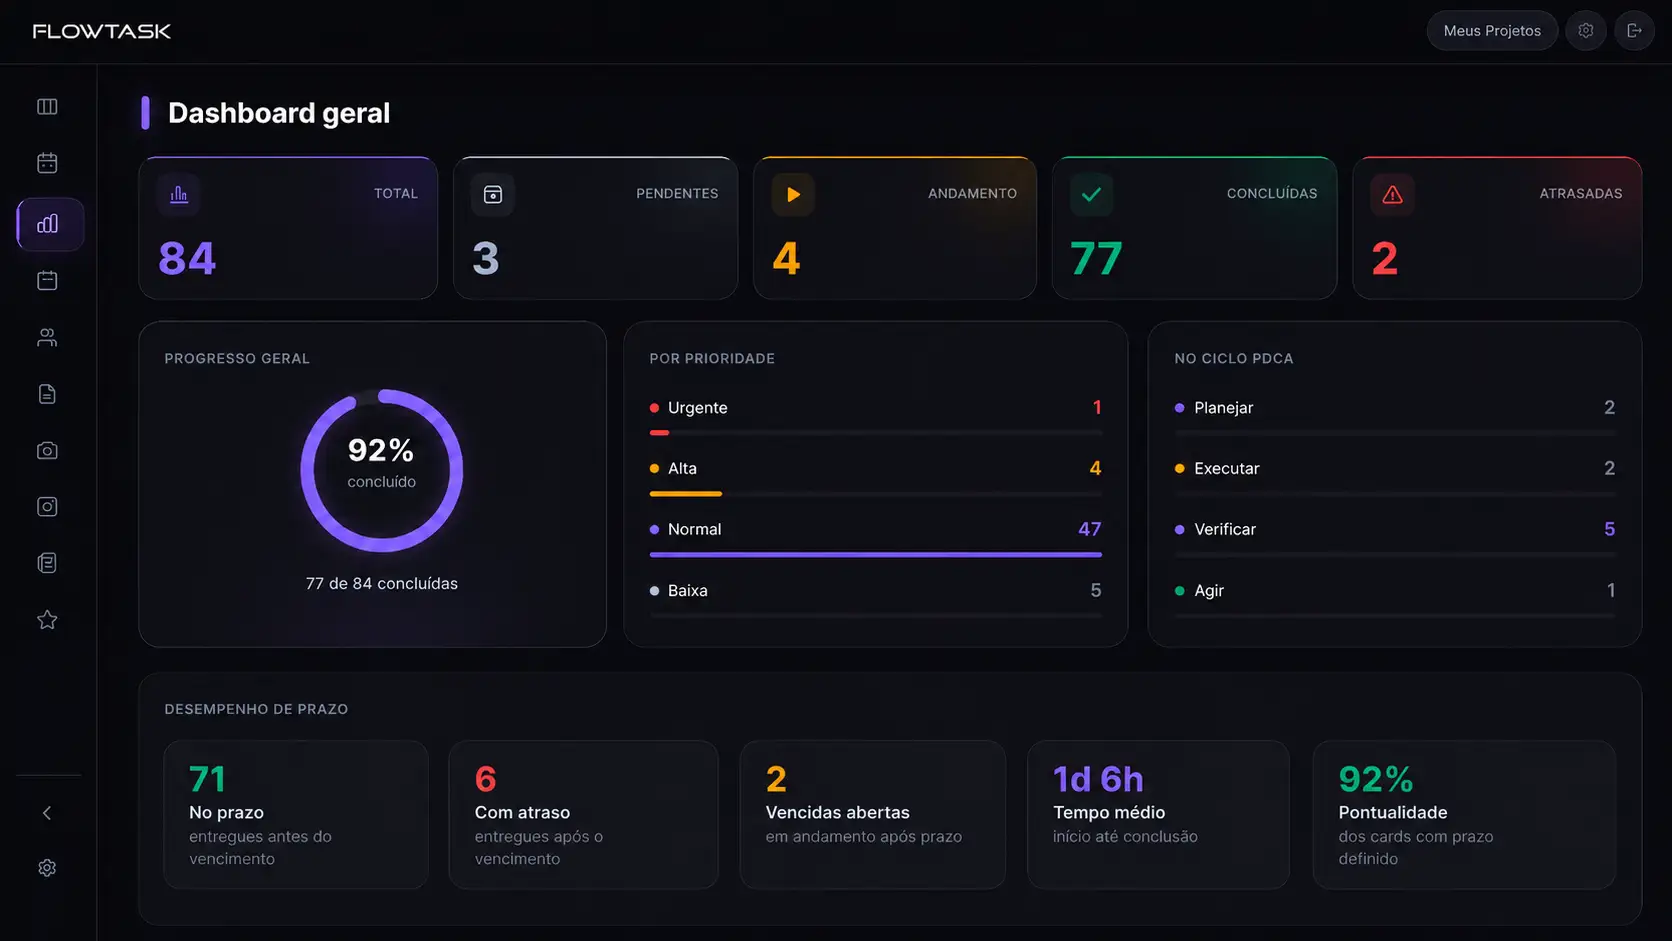The width and height of the screenshot is (1672, 941).
Task: Click the NO CICLO PDCA section title
Action: pyautogui.click(x=1234, y=358)
